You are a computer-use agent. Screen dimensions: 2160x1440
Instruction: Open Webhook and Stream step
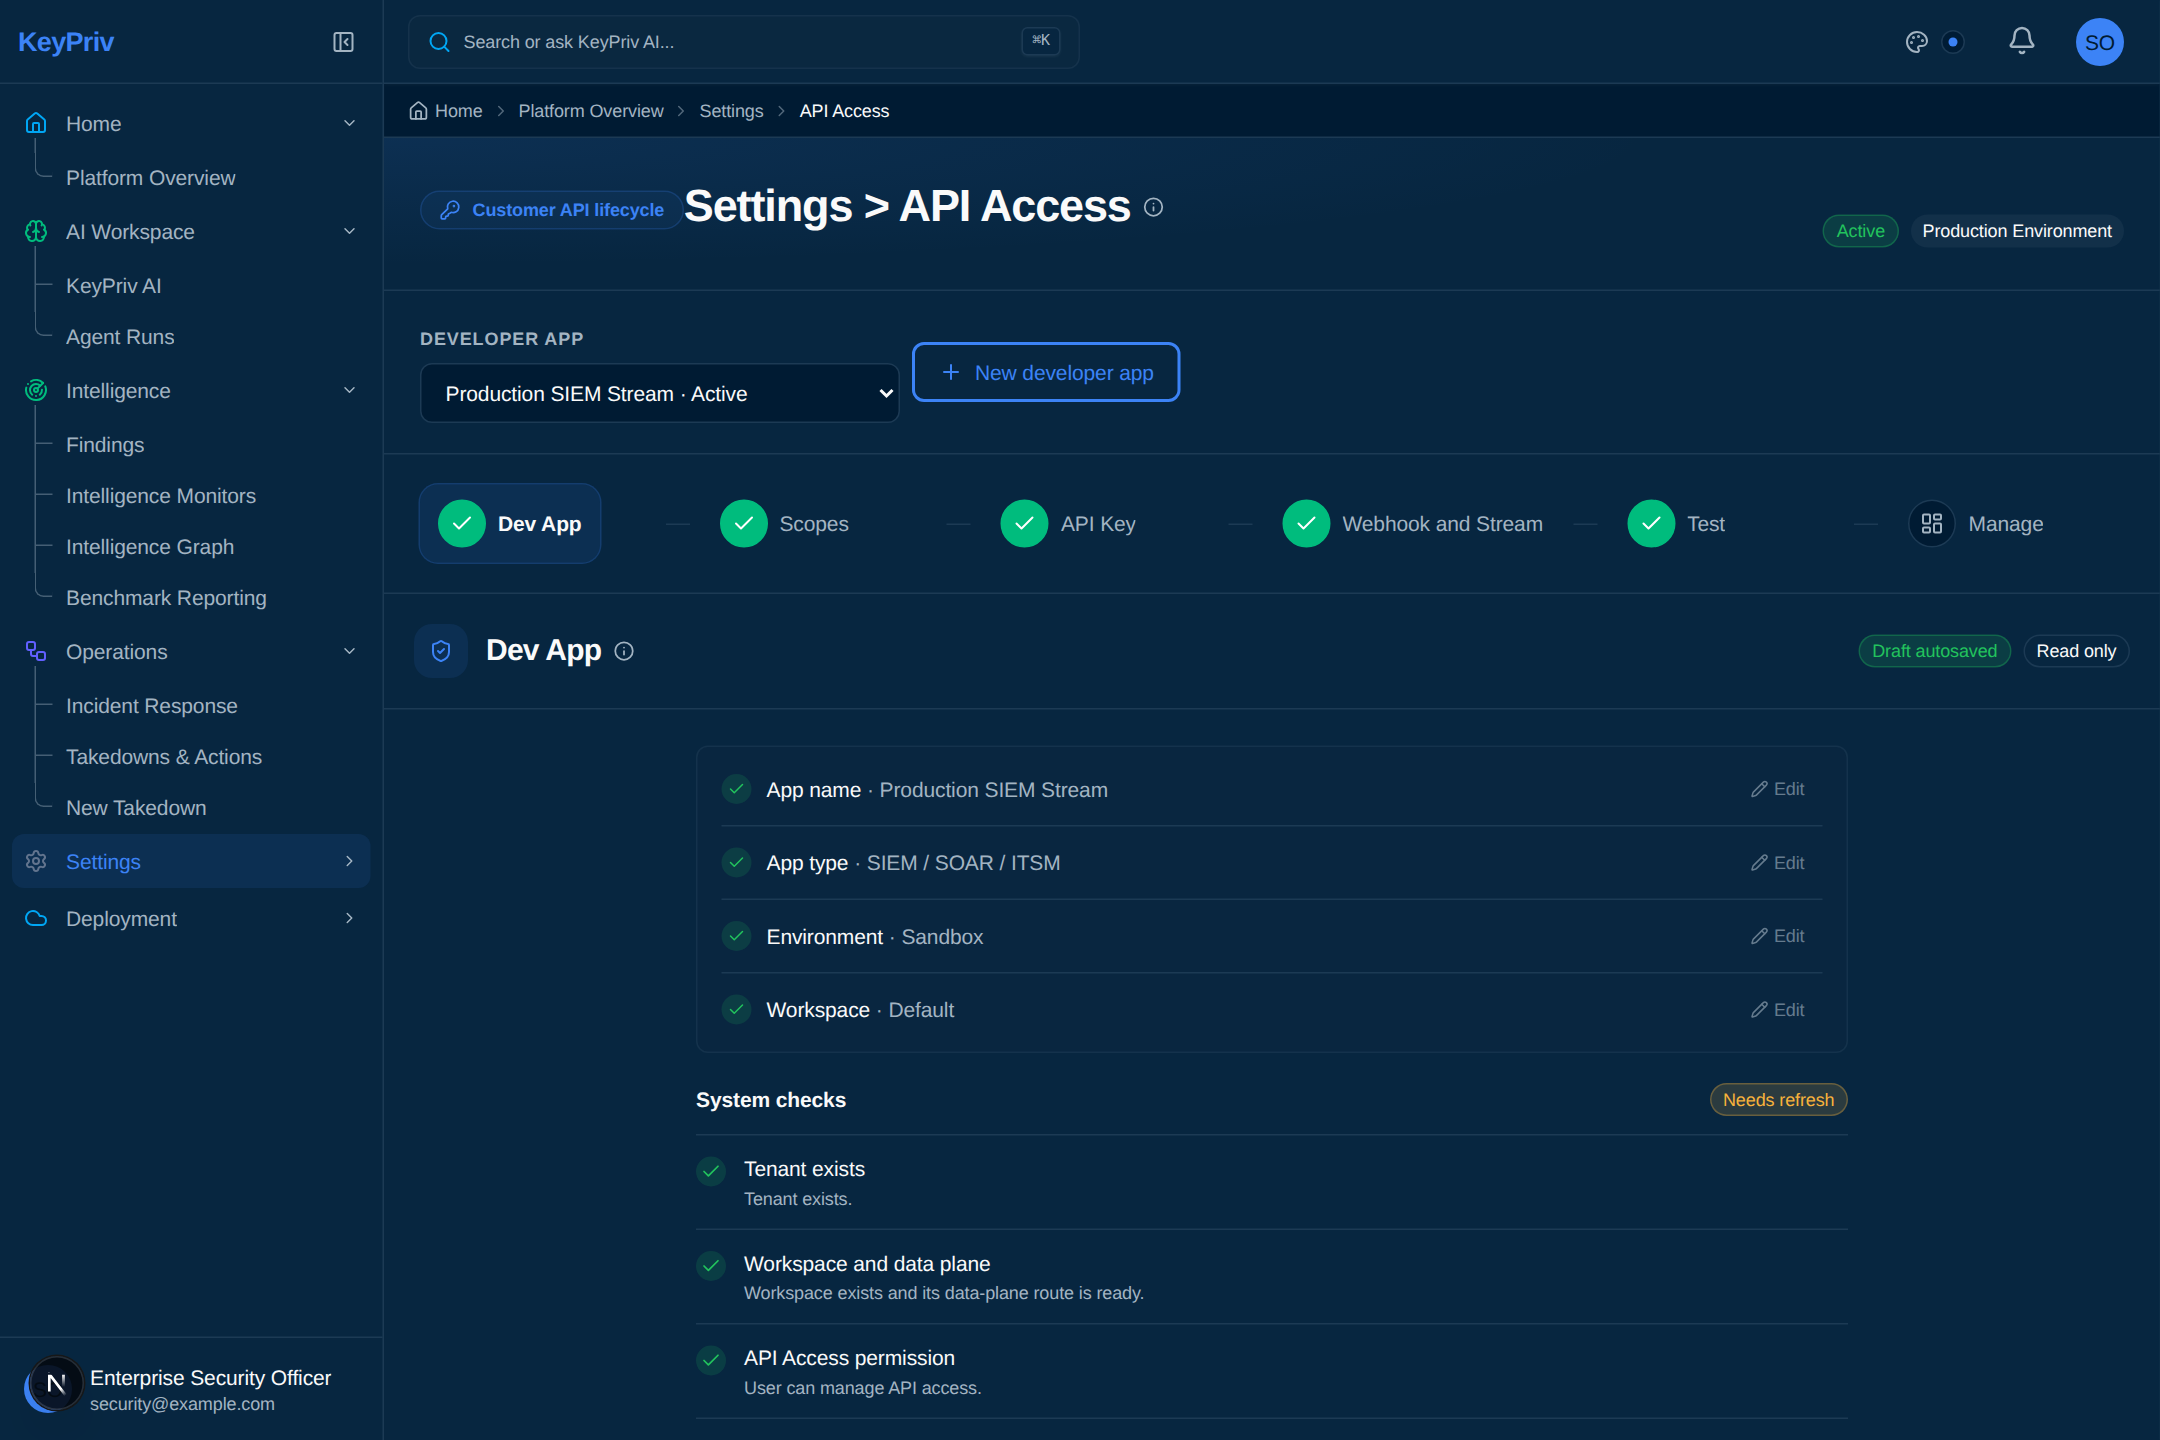coord(1412,523)
